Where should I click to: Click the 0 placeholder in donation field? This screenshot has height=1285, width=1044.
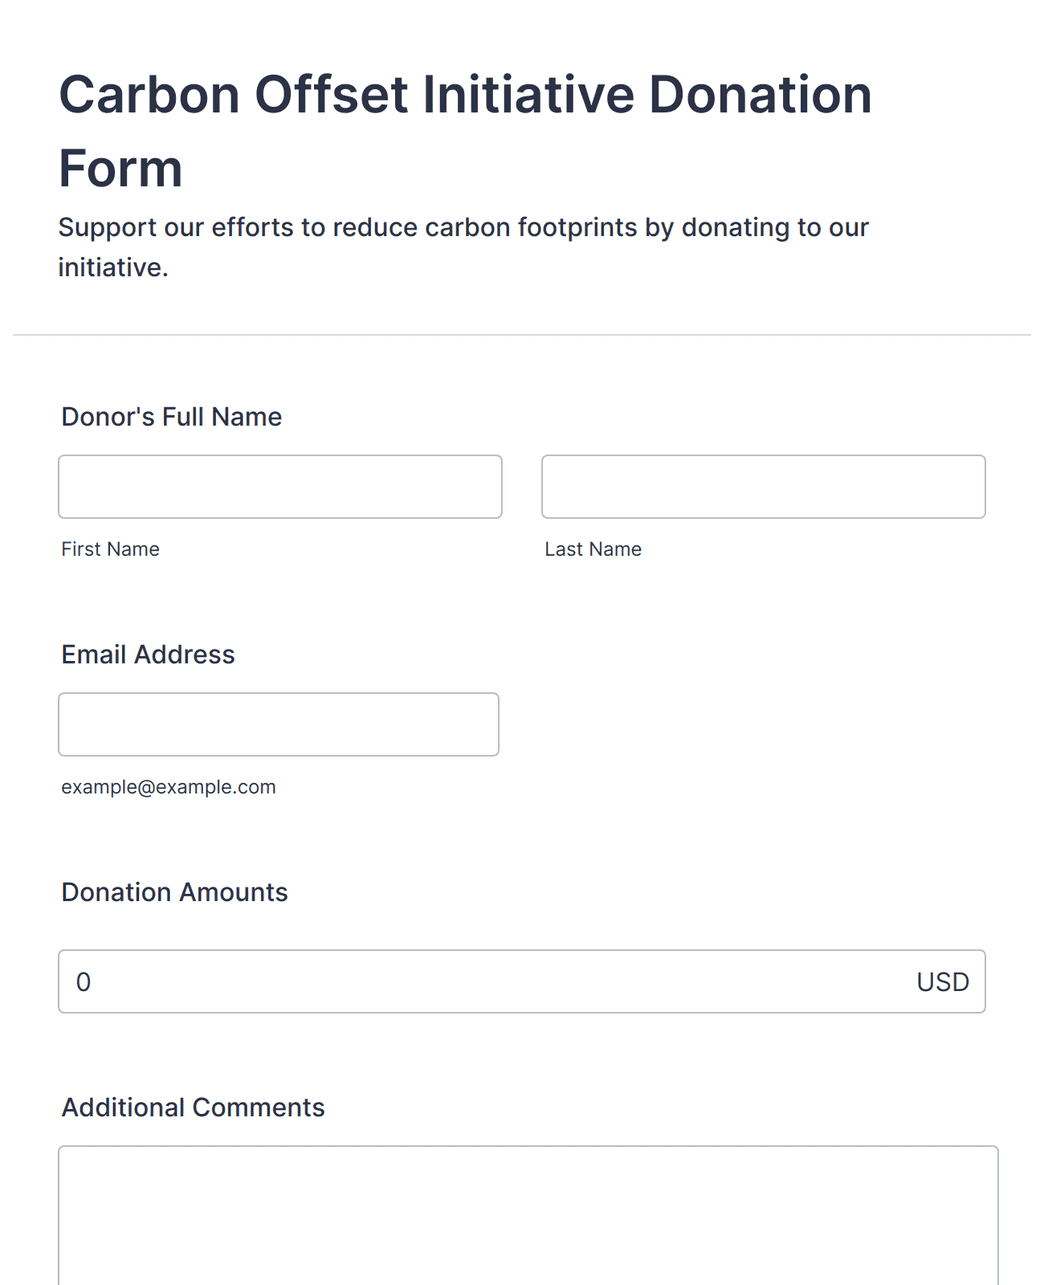coord(84,982)
